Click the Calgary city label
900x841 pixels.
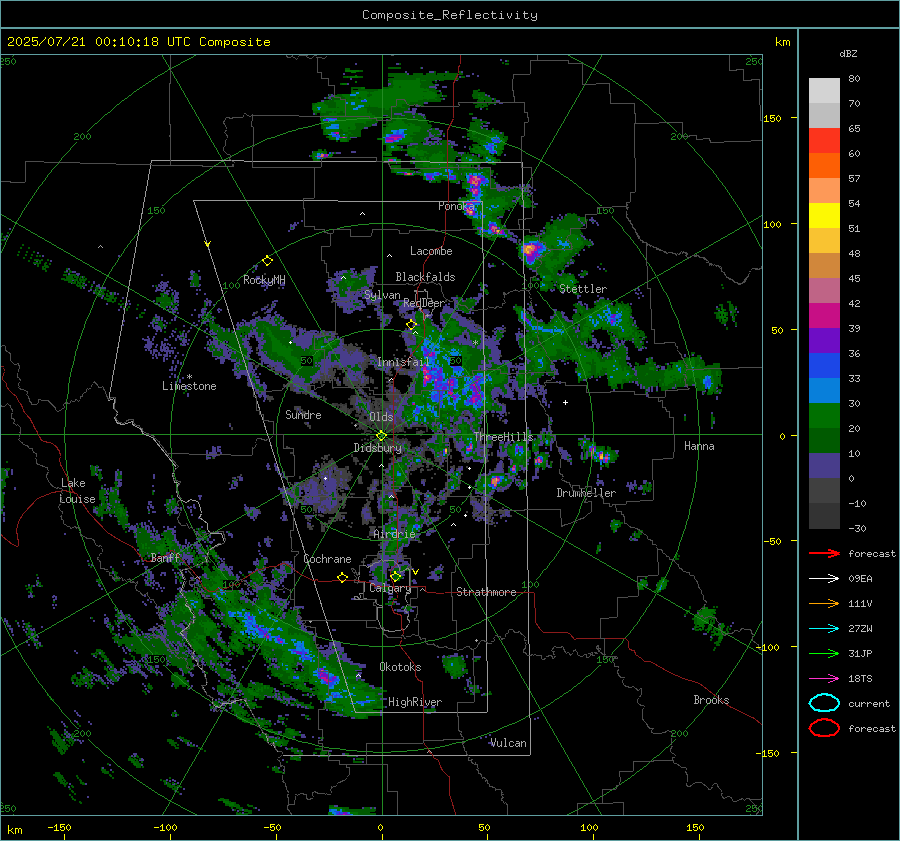390,588
